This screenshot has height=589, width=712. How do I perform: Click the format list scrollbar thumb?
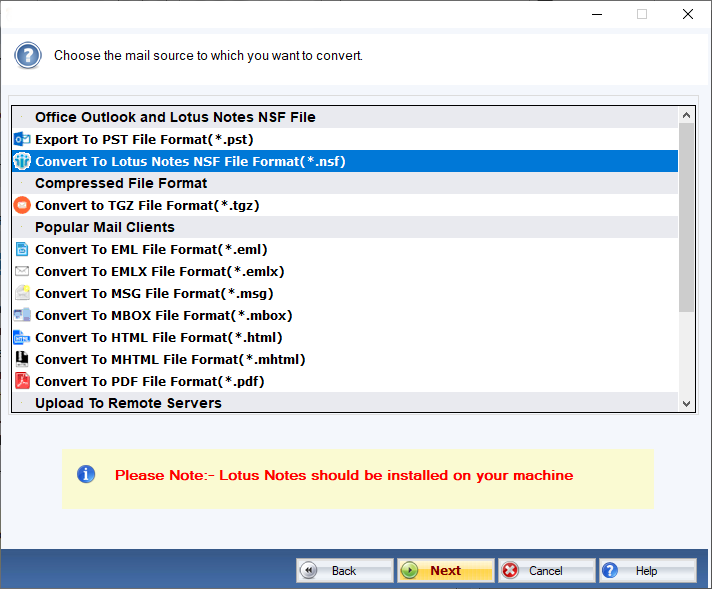pos(687,218)
